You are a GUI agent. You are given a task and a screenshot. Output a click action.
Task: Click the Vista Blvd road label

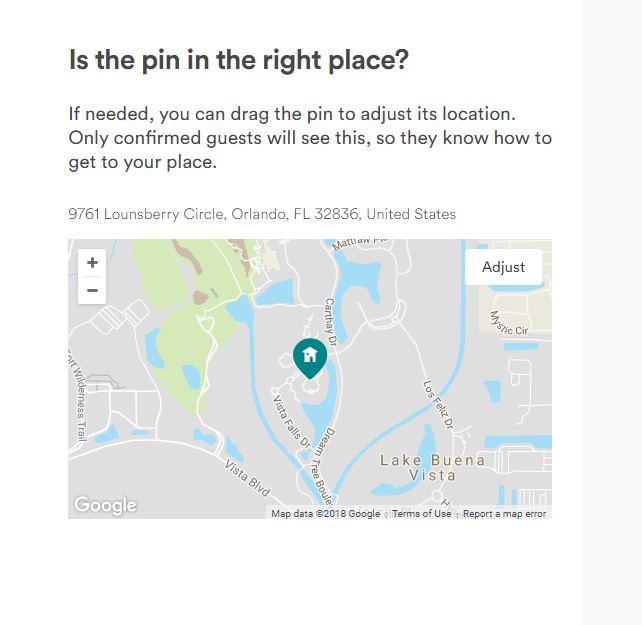click(x=247, y=478)
